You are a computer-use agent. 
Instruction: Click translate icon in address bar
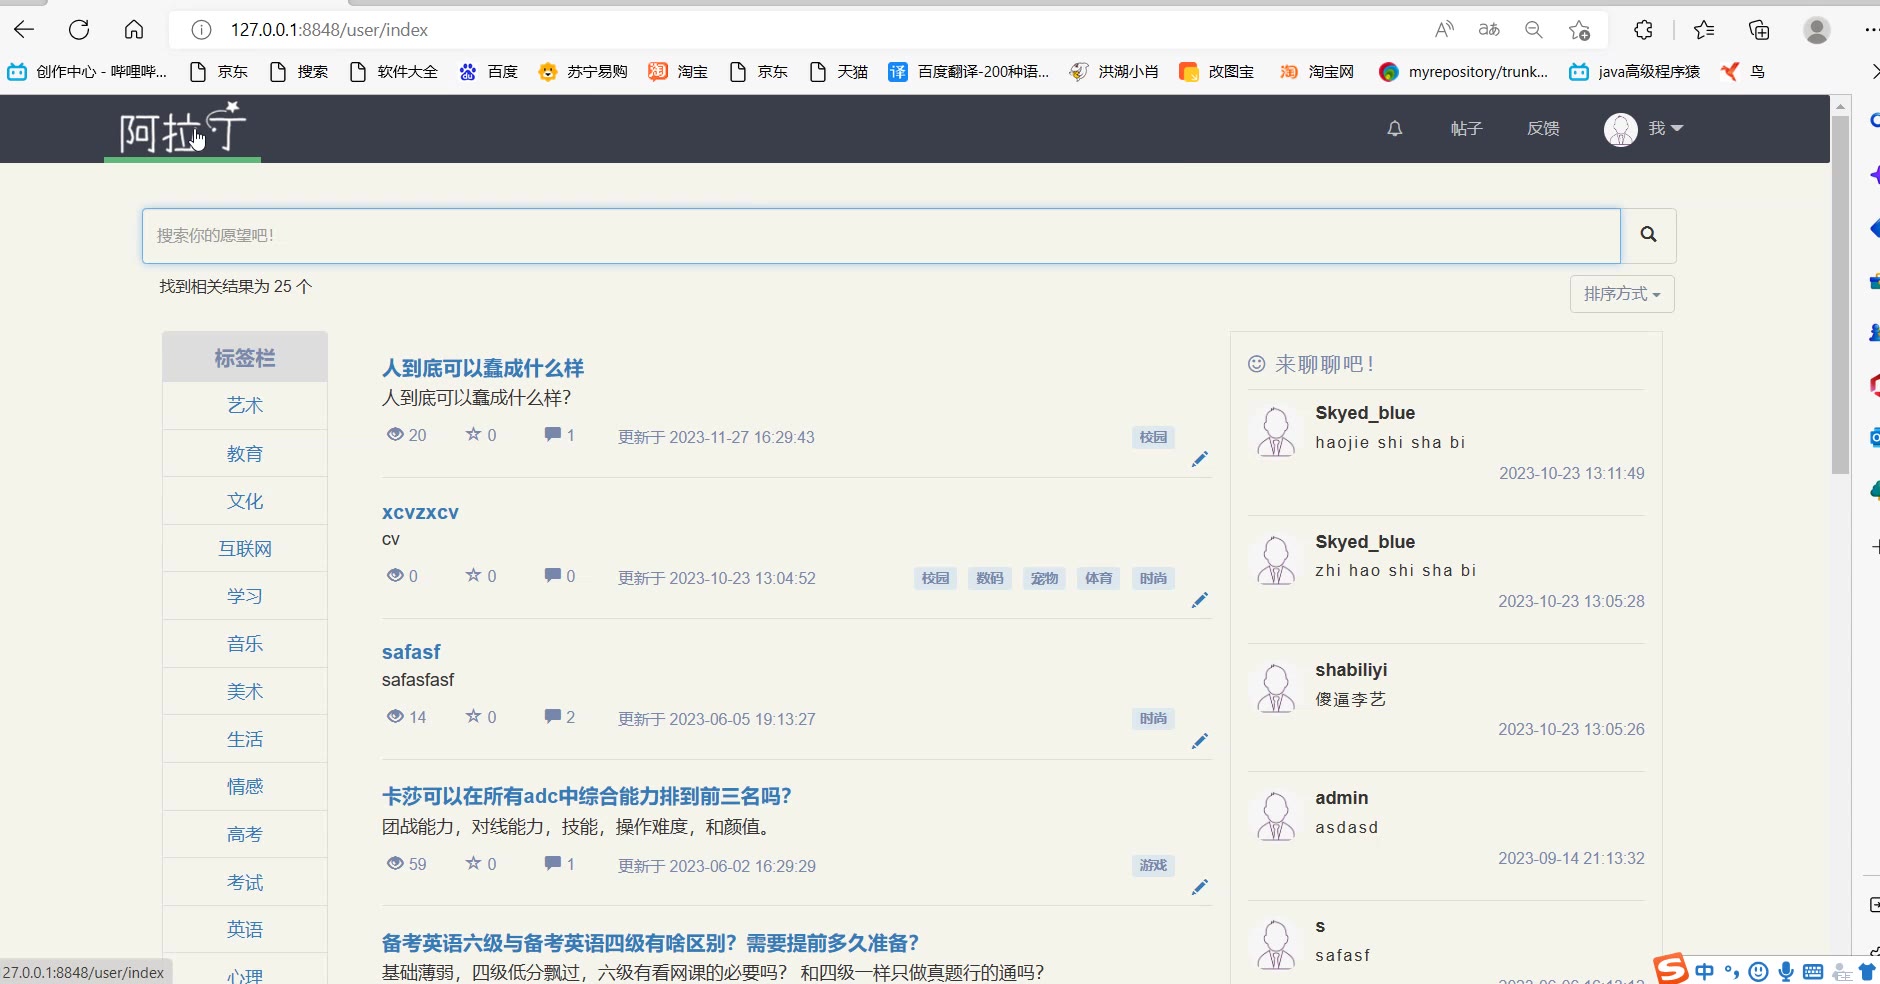coord(1489,30)
